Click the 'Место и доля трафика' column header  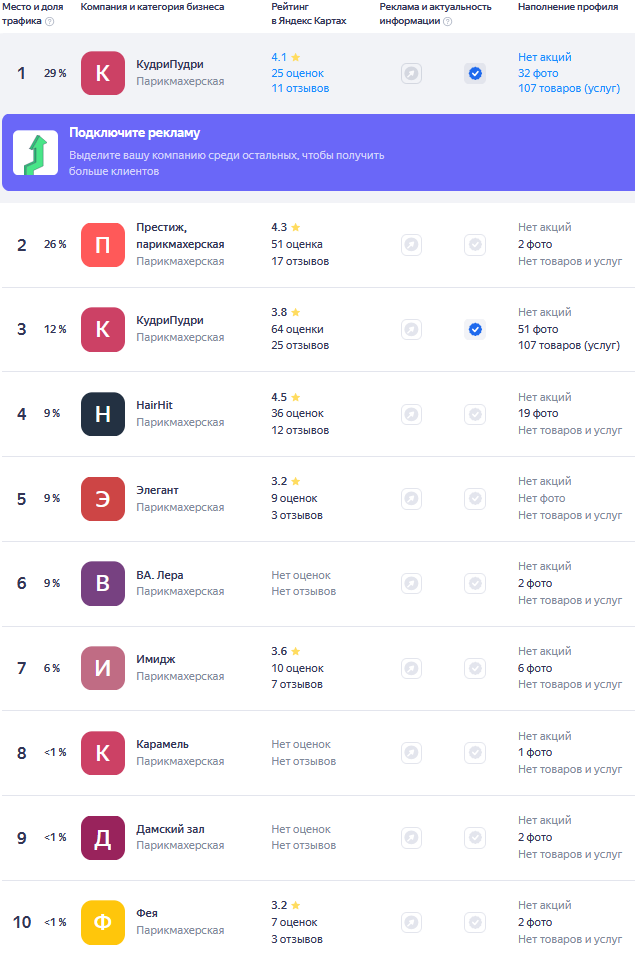click(x=32, y=13)
